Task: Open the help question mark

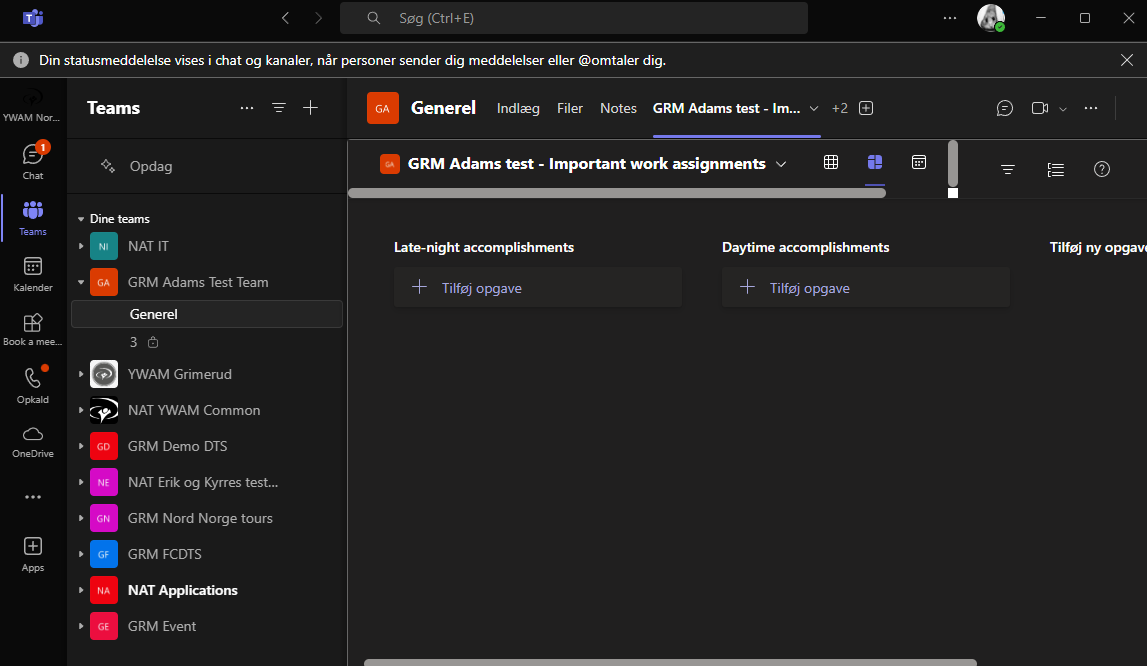Action: pos(1102,170)
